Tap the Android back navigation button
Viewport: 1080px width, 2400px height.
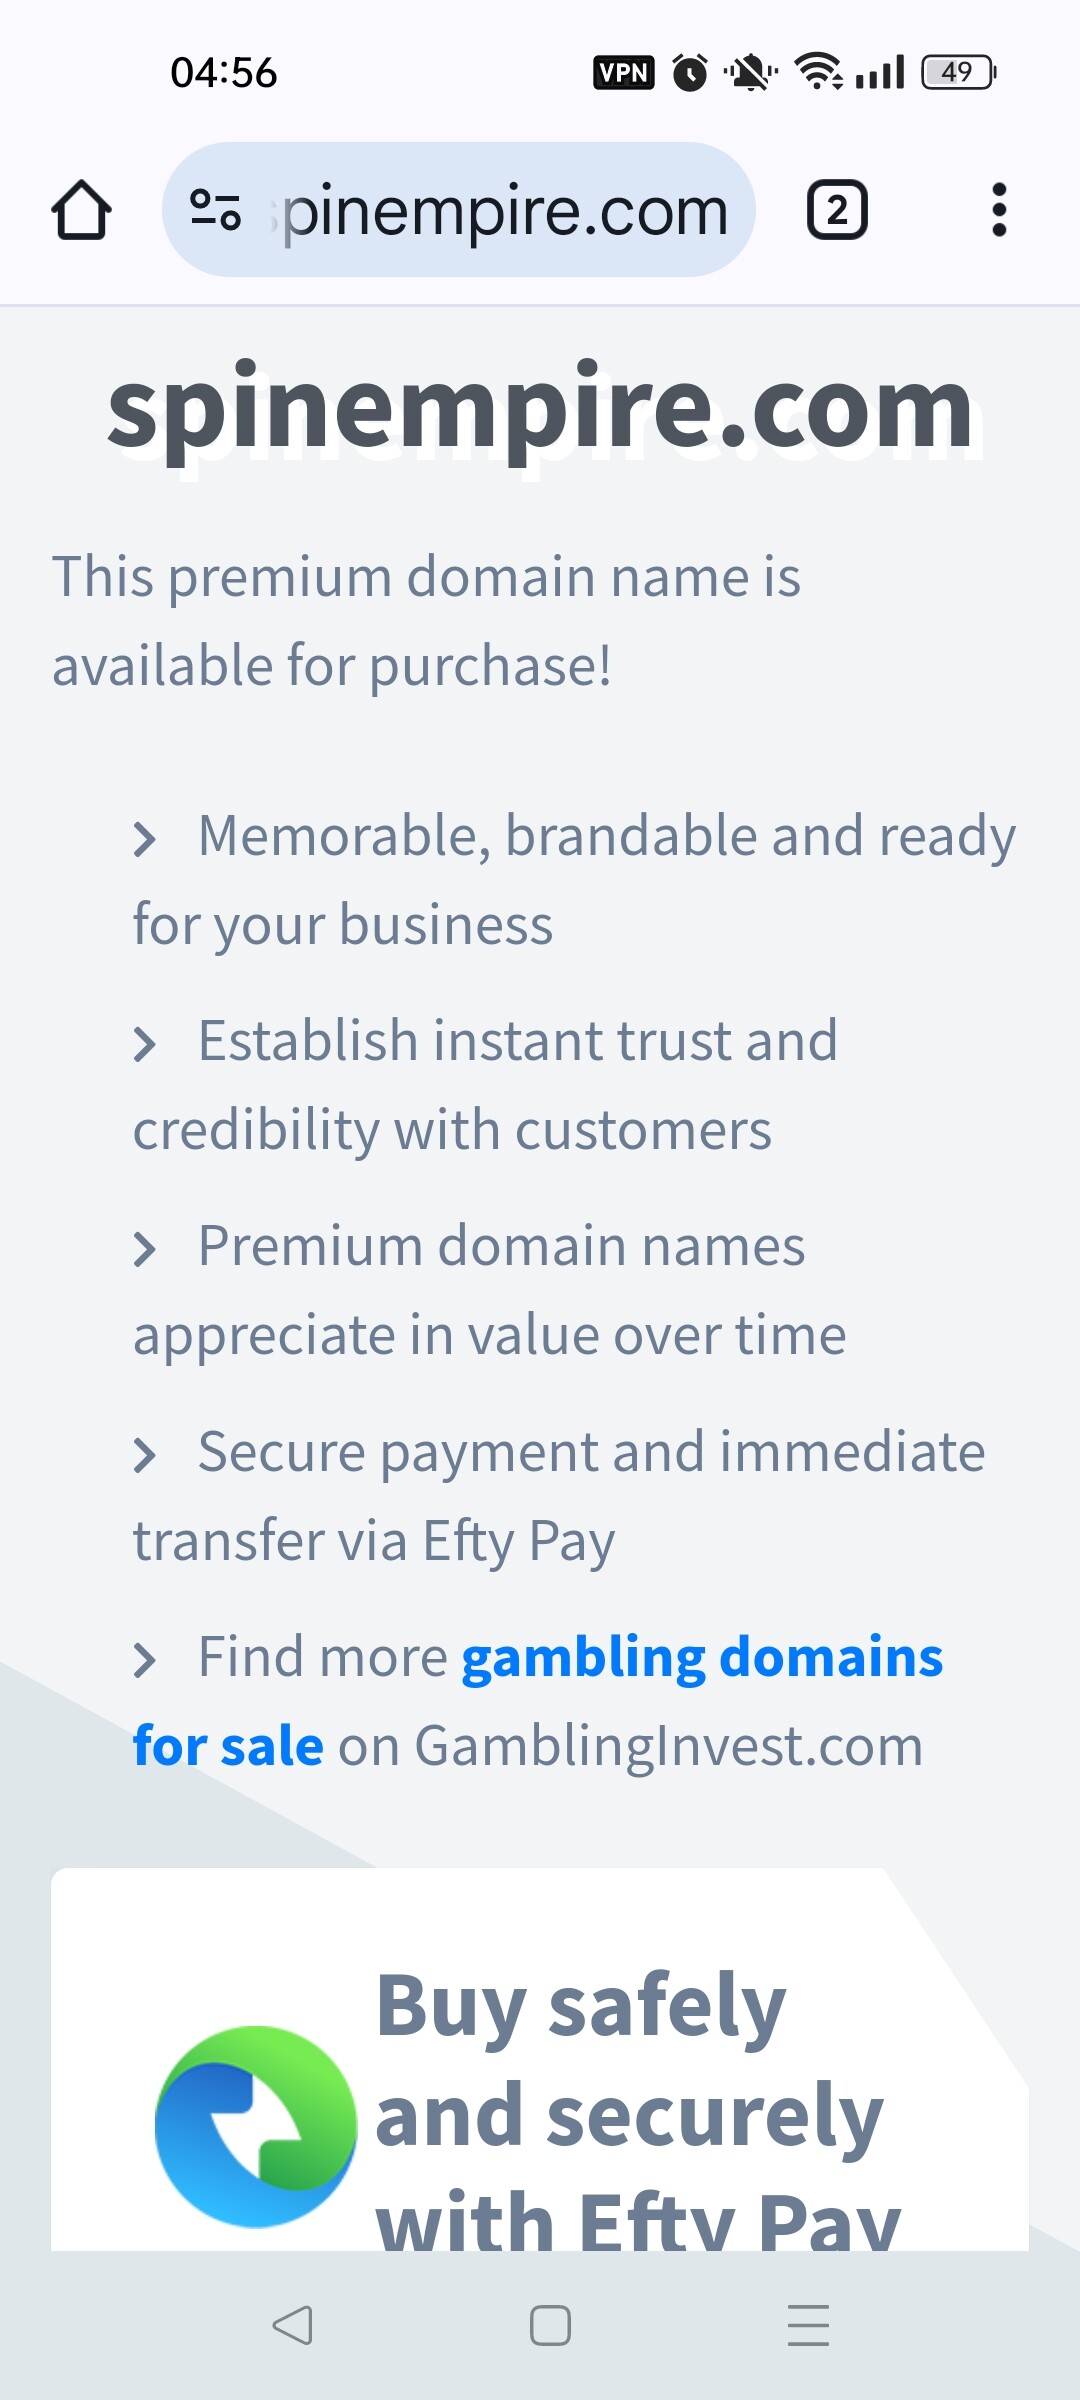[292, 2325]
